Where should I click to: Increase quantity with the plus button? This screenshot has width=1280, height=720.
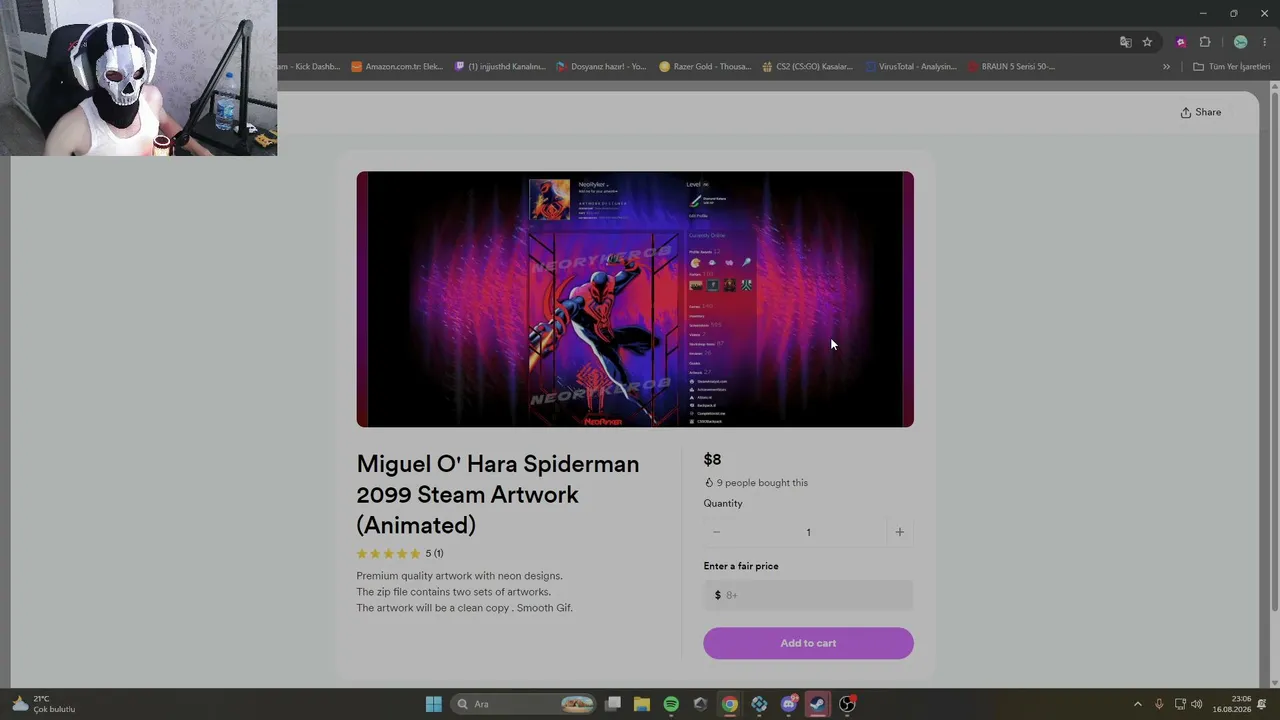click(x=899, y=532)
